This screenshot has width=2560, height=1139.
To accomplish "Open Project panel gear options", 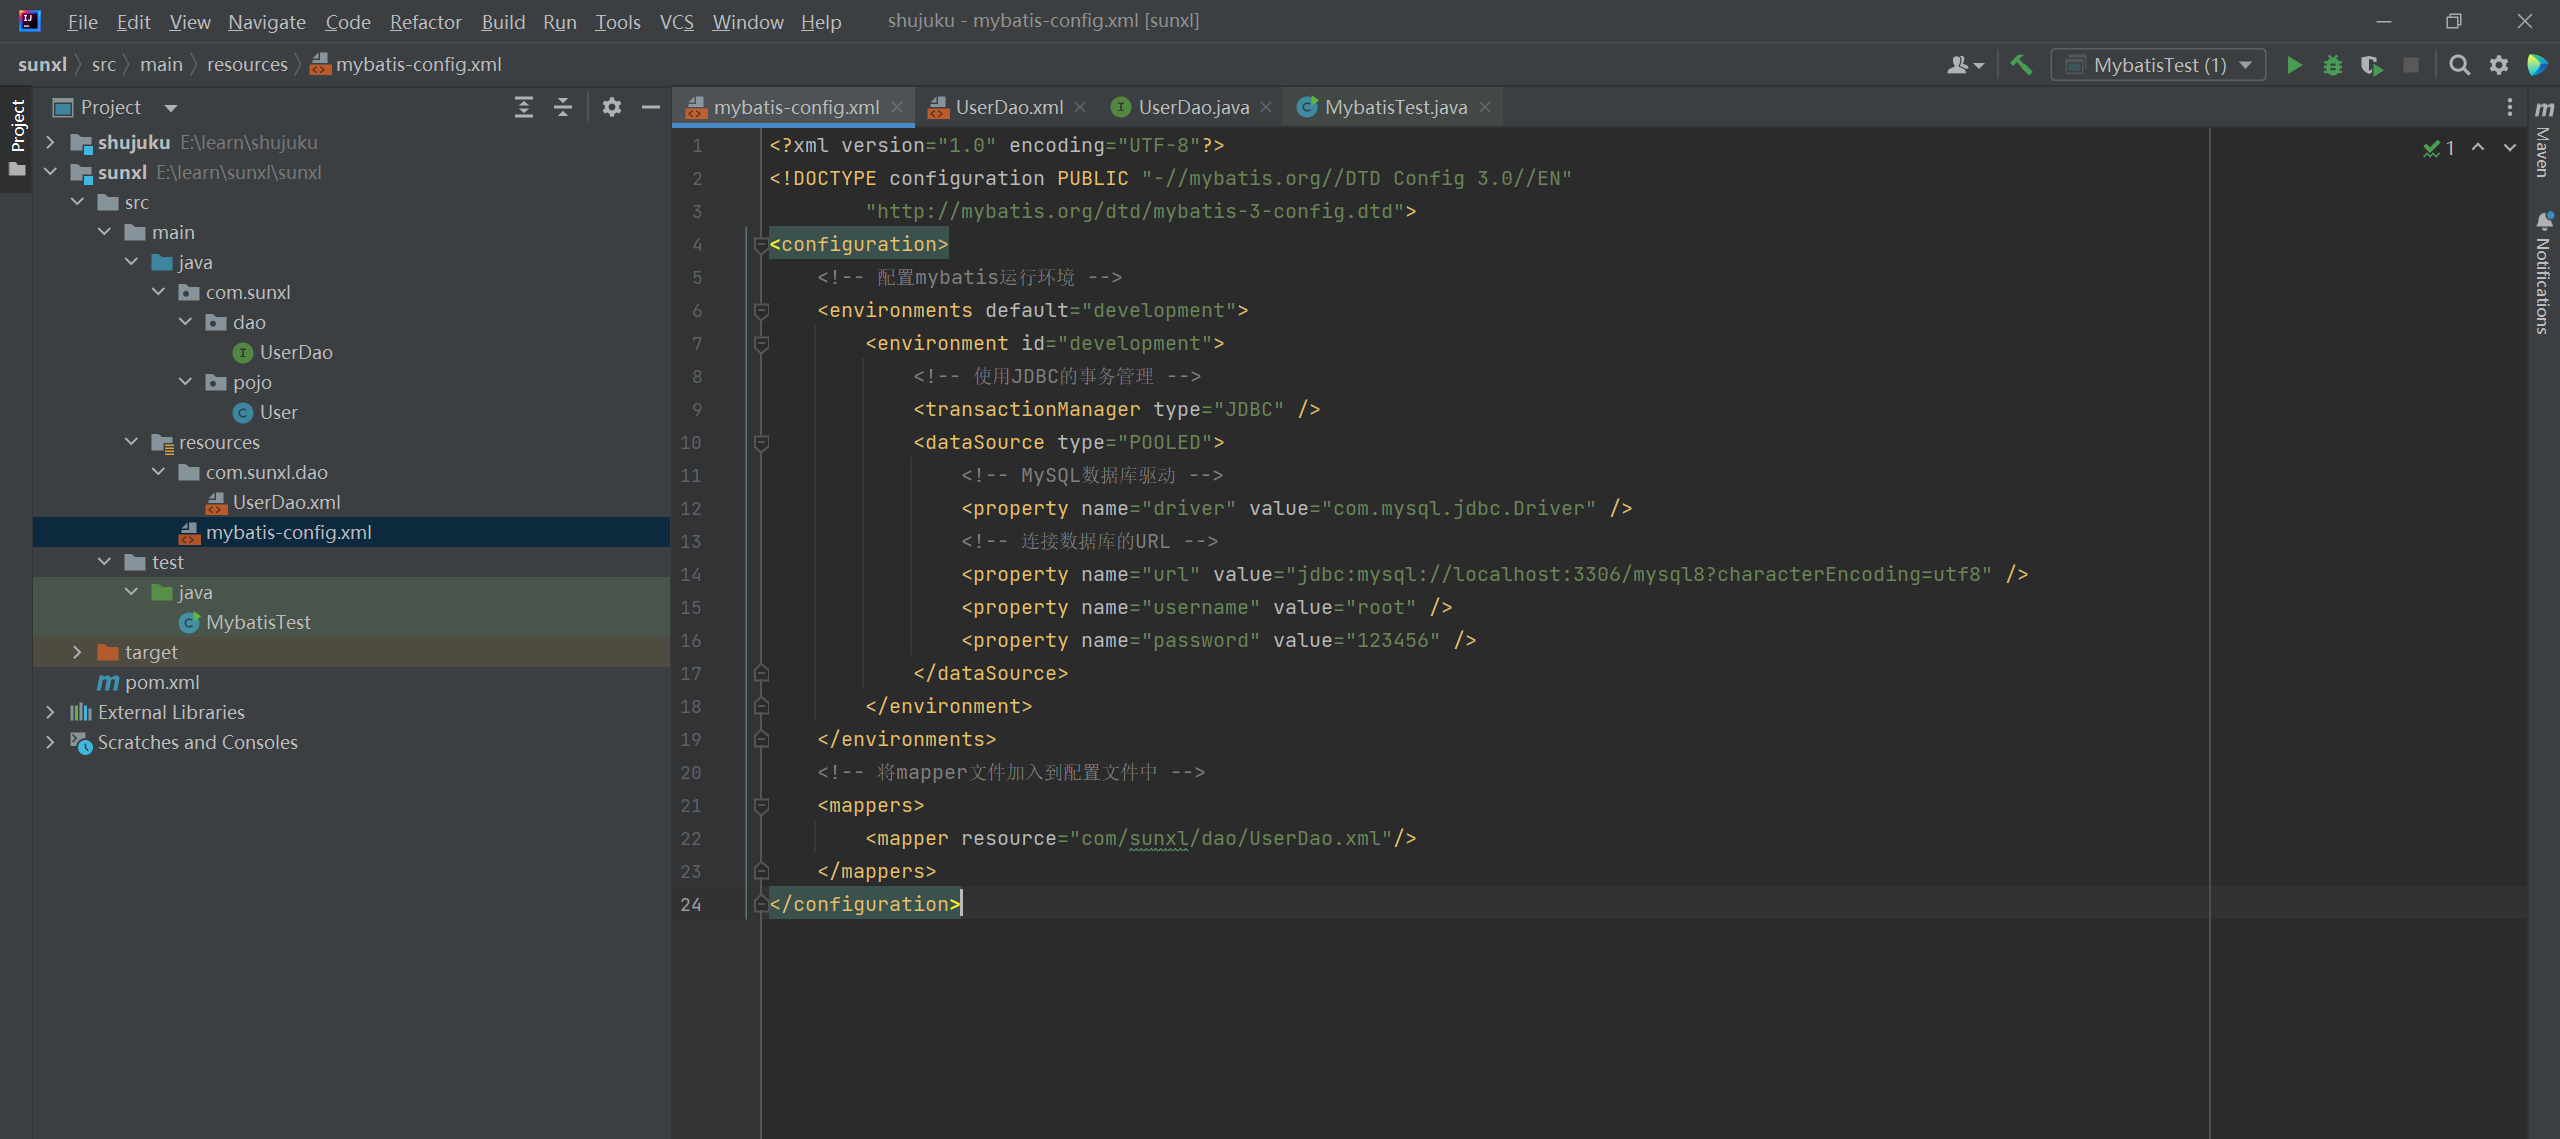I will [x=612, y=107].
